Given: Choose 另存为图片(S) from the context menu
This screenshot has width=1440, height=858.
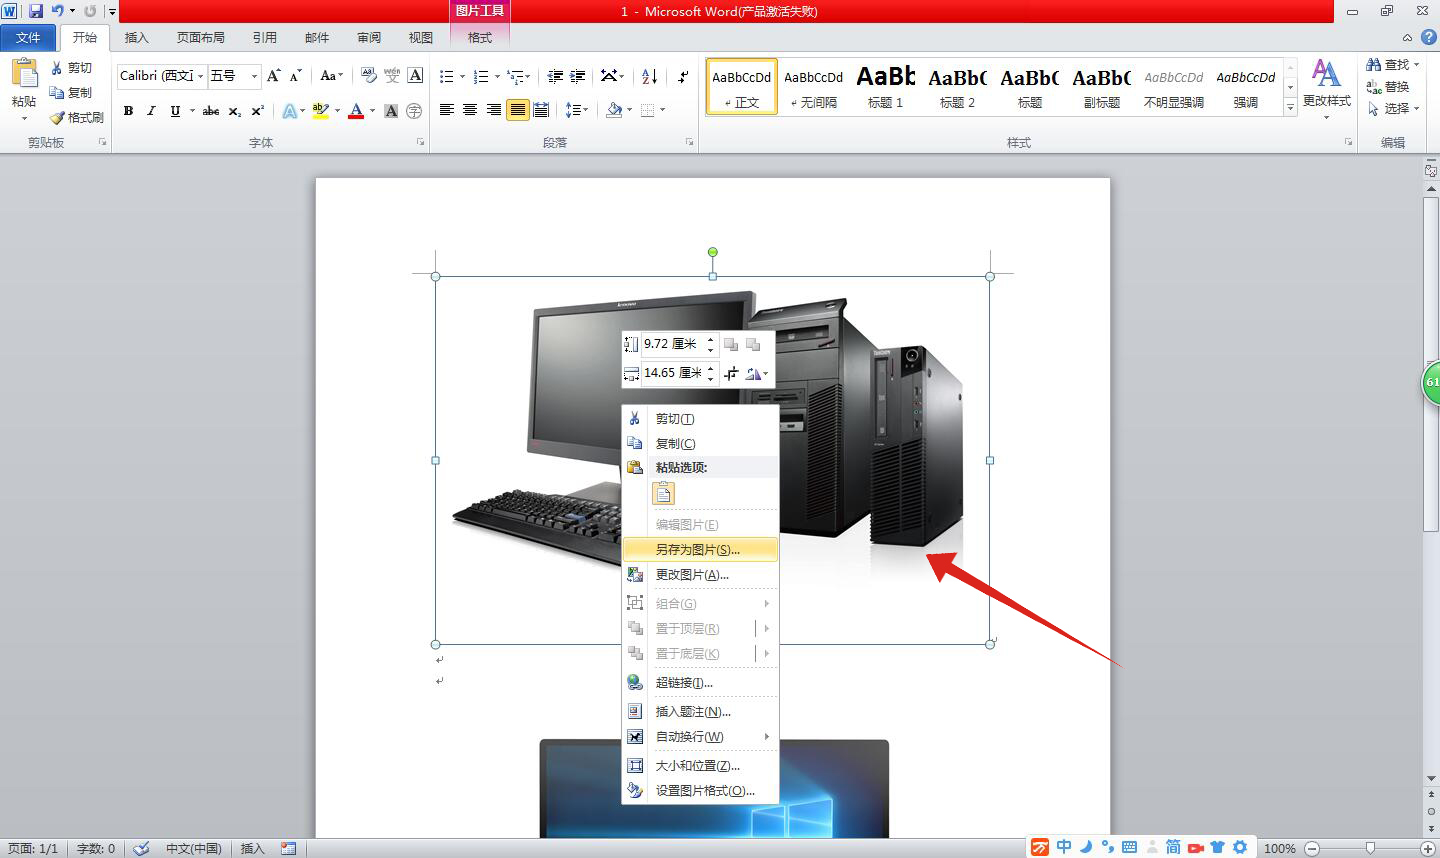Looking at the screenshot, I should click(700, 549).
